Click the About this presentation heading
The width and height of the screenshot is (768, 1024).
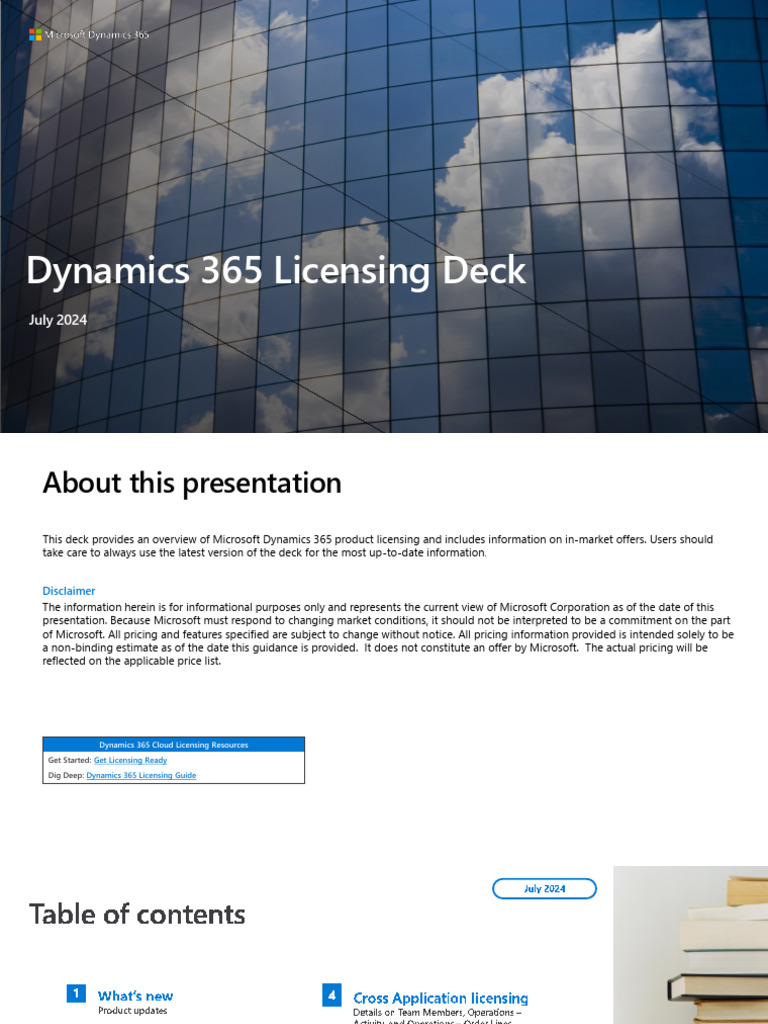[x=192, y=483]
